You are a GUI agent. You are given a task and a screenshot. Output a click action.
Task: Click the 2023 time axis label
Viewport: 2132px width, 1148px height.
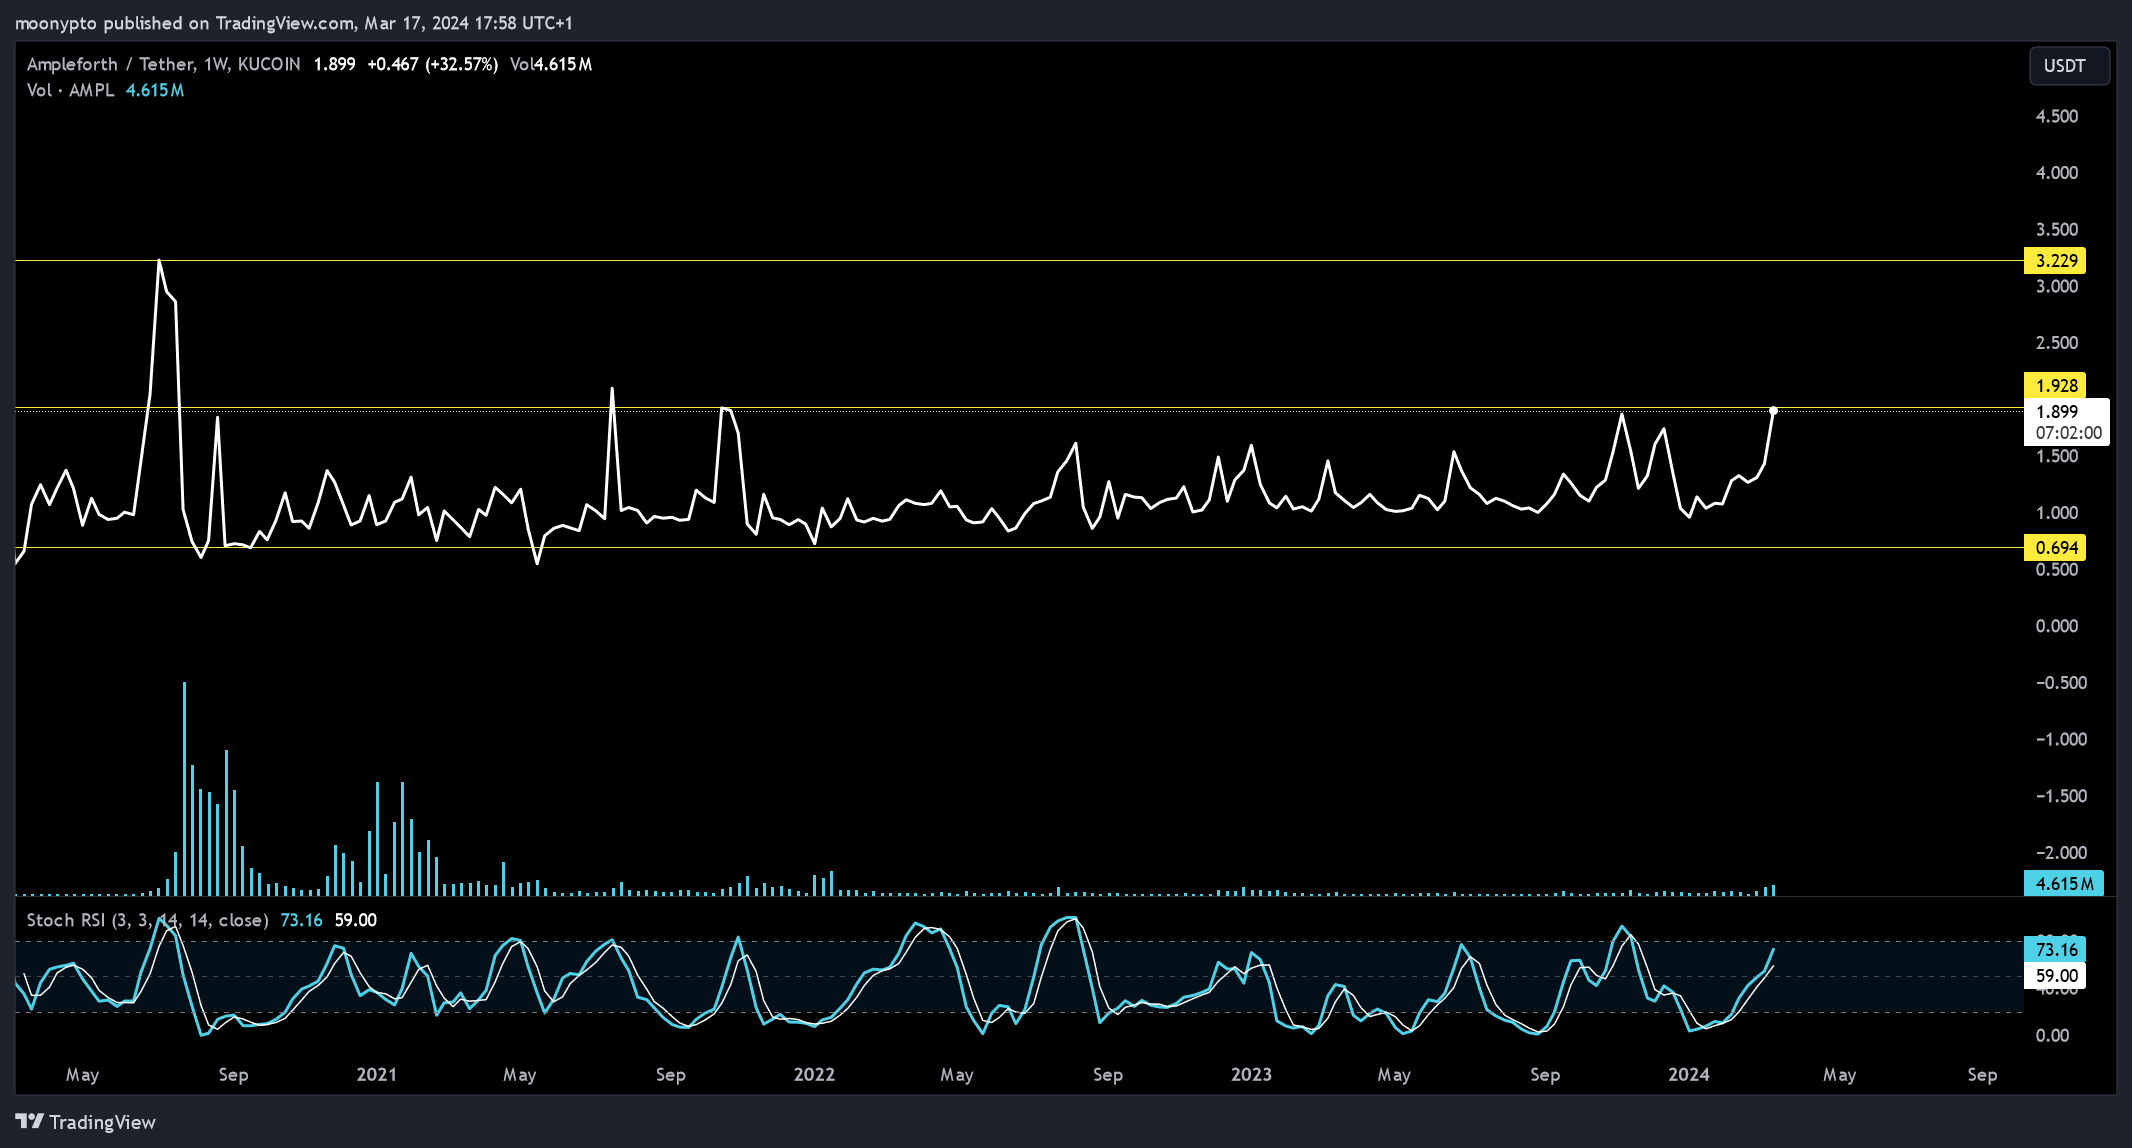tap(1251, 1075)
